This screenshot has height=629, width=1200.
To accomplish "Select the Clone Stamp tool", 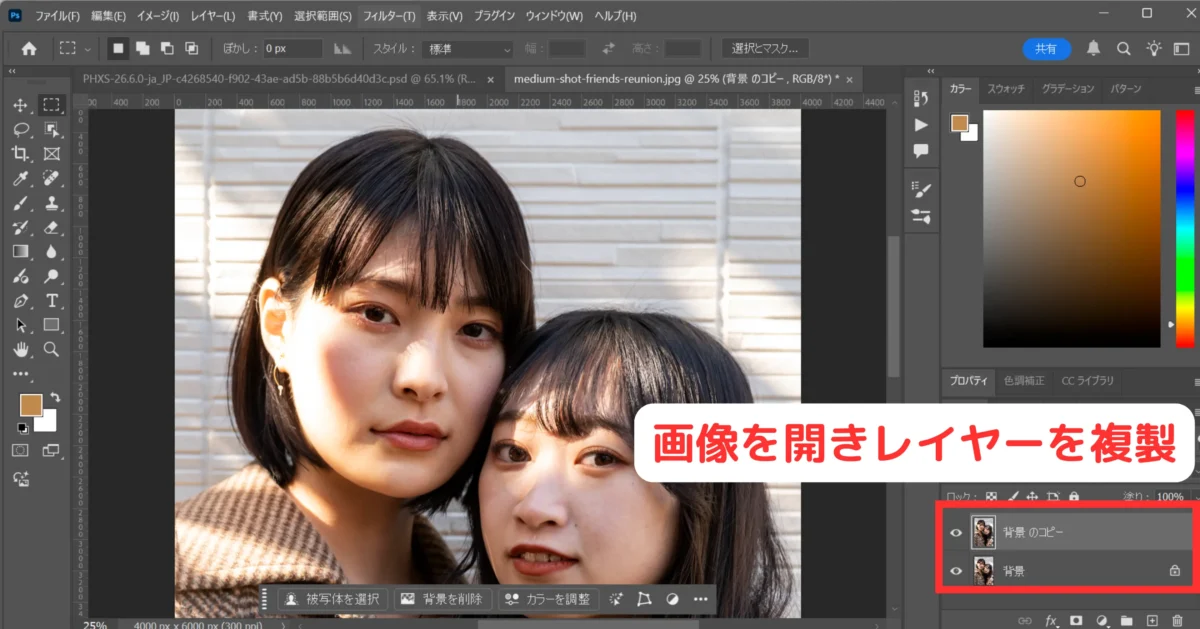I will (x=50, y=203).
